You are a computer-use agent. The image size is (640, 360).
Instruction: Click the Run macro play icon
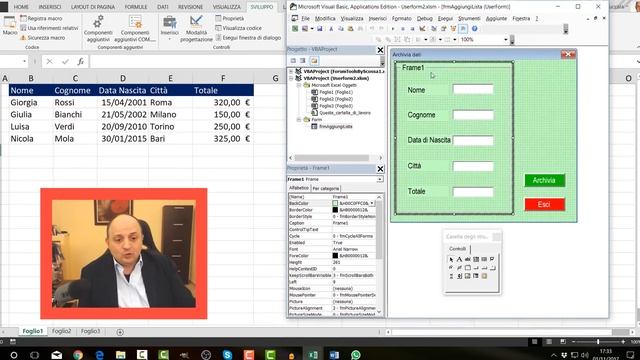(393, 29)
